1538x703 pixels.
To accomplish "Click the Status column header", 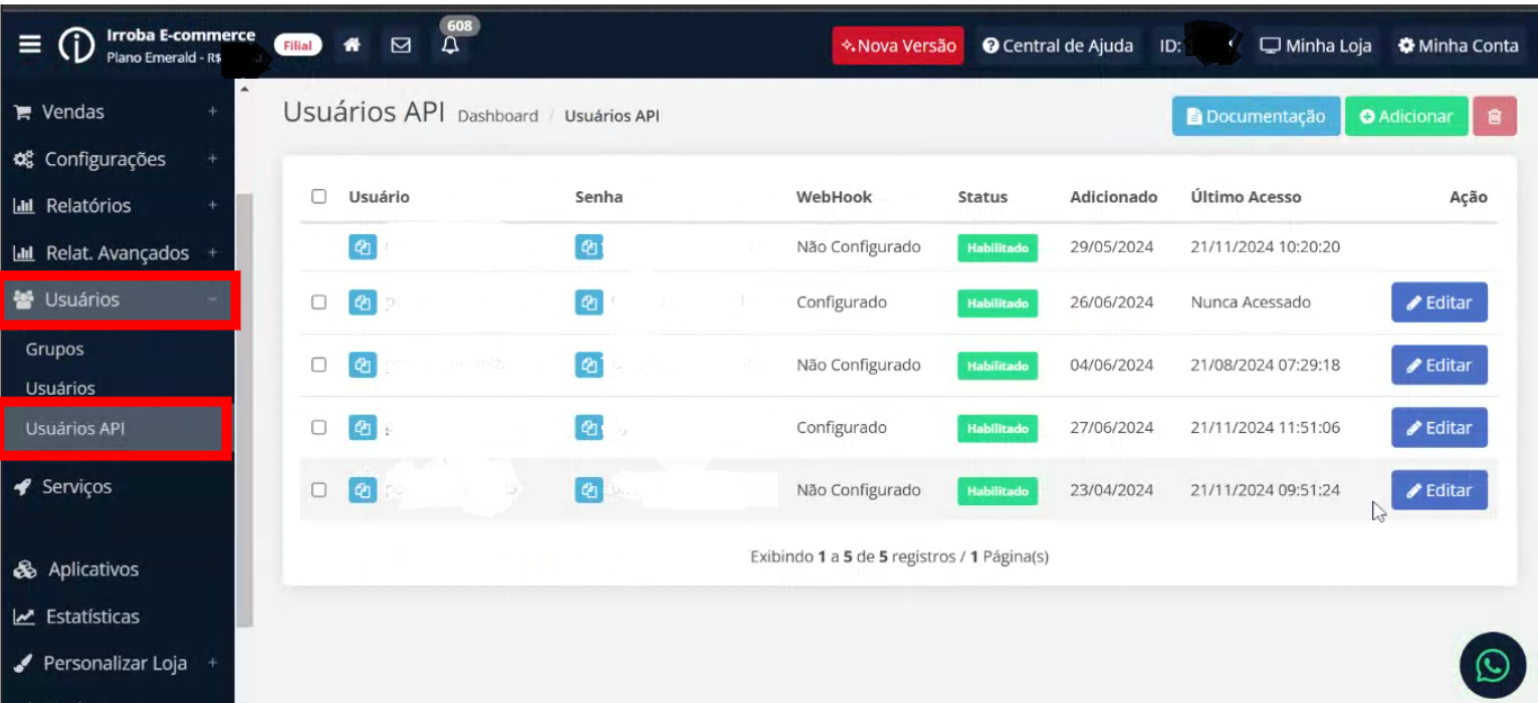I will pyautogui.click(x=983, y=197).
